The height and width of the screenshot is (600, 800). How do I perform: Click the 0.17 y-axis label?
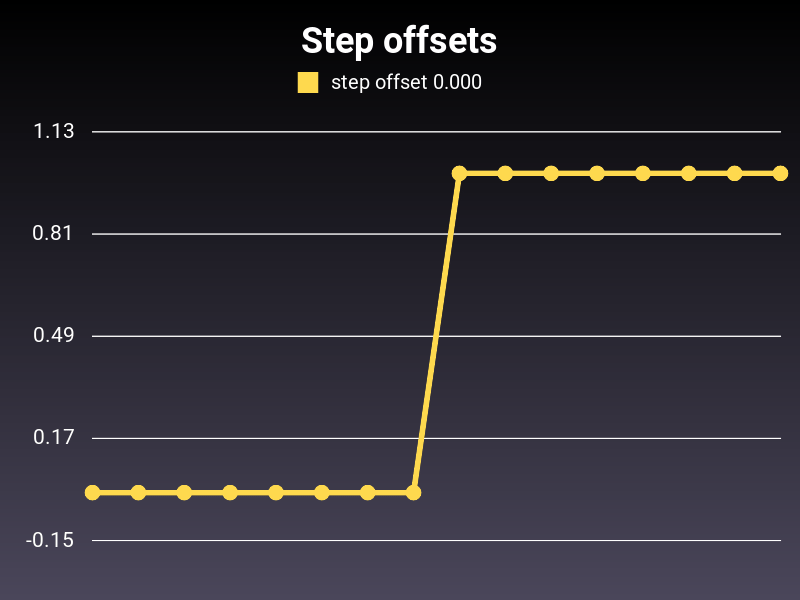point(54,438)
